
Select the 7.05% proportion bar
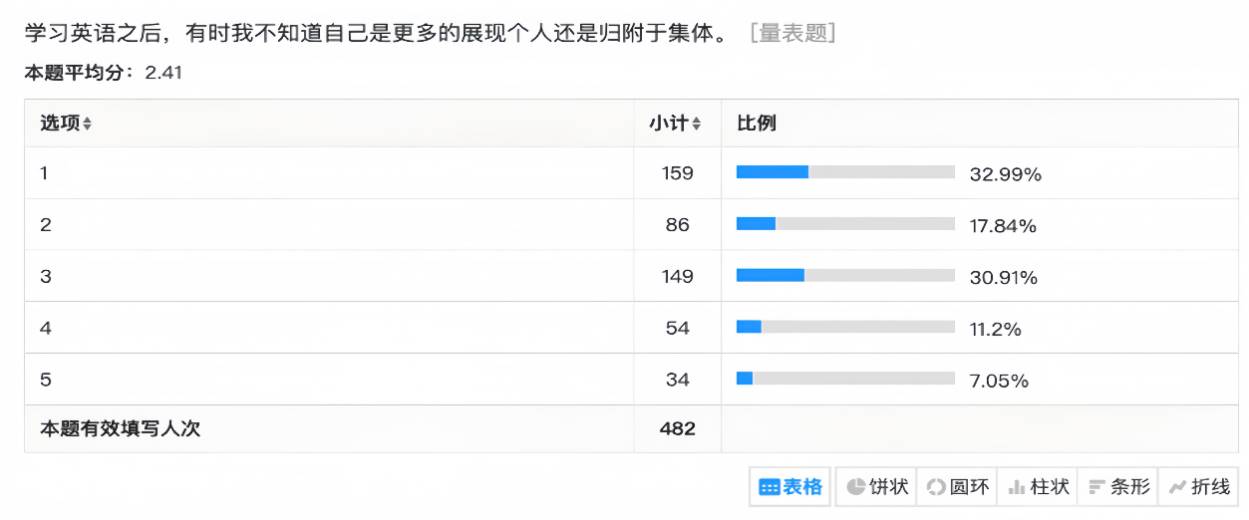[x=845, y=380]
